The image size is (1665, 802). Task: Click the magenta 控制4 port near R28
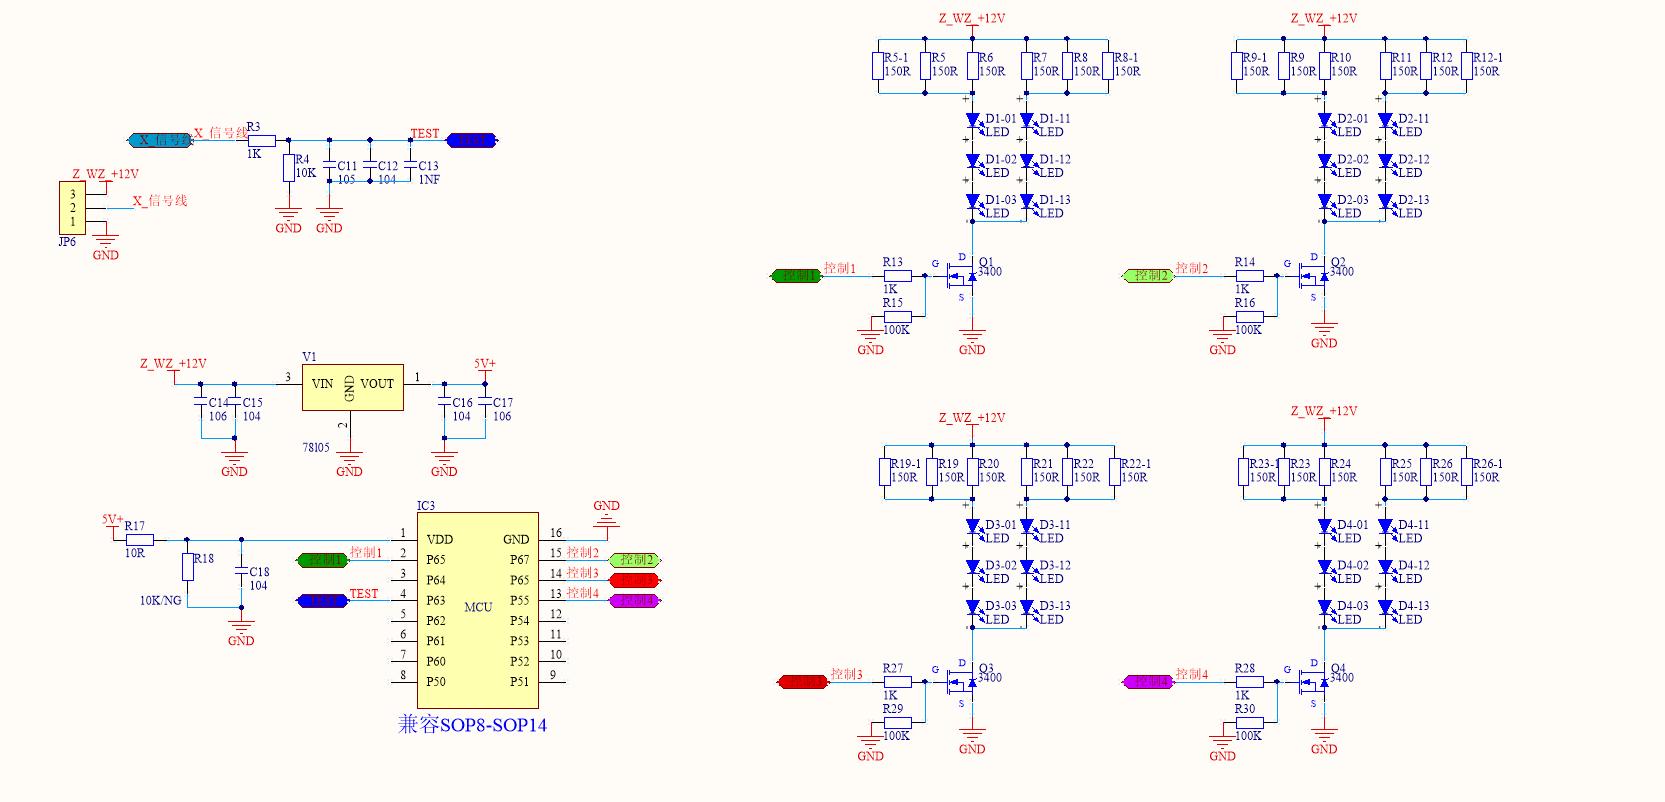[x=1147, y=682]
